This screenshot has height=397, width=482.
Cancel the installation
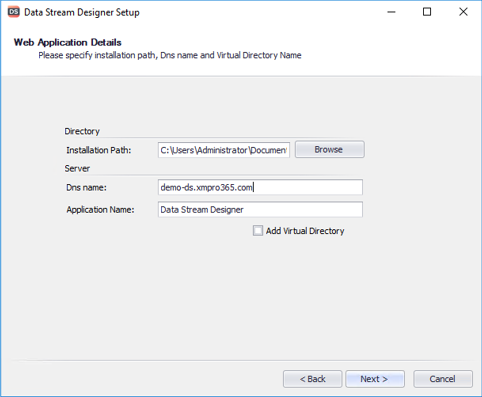(x=443, y=379)
